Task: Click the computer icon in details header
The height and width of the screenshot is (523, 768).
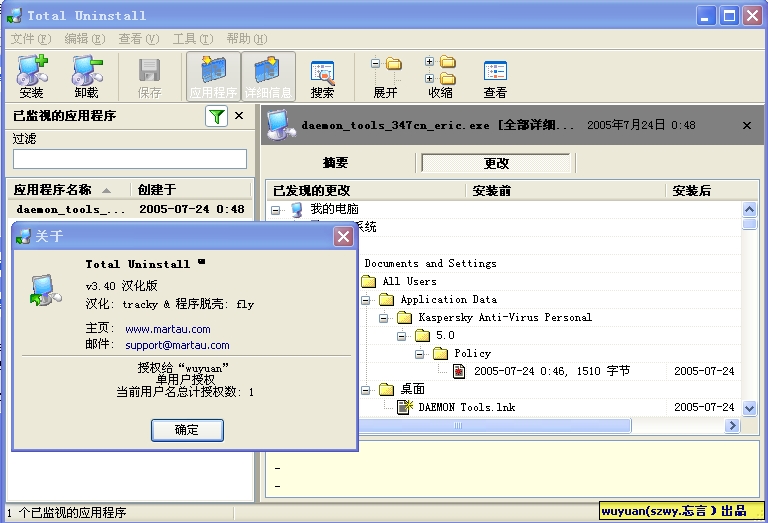Action: 281,125
